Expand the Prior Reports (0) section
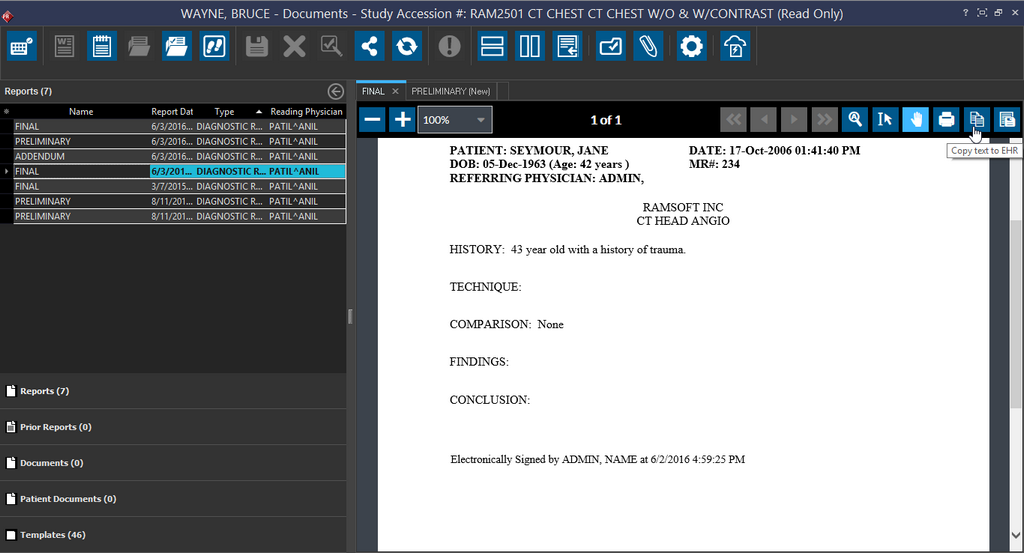This screenshot has height=553, width=1024. (x=55, y=427)
